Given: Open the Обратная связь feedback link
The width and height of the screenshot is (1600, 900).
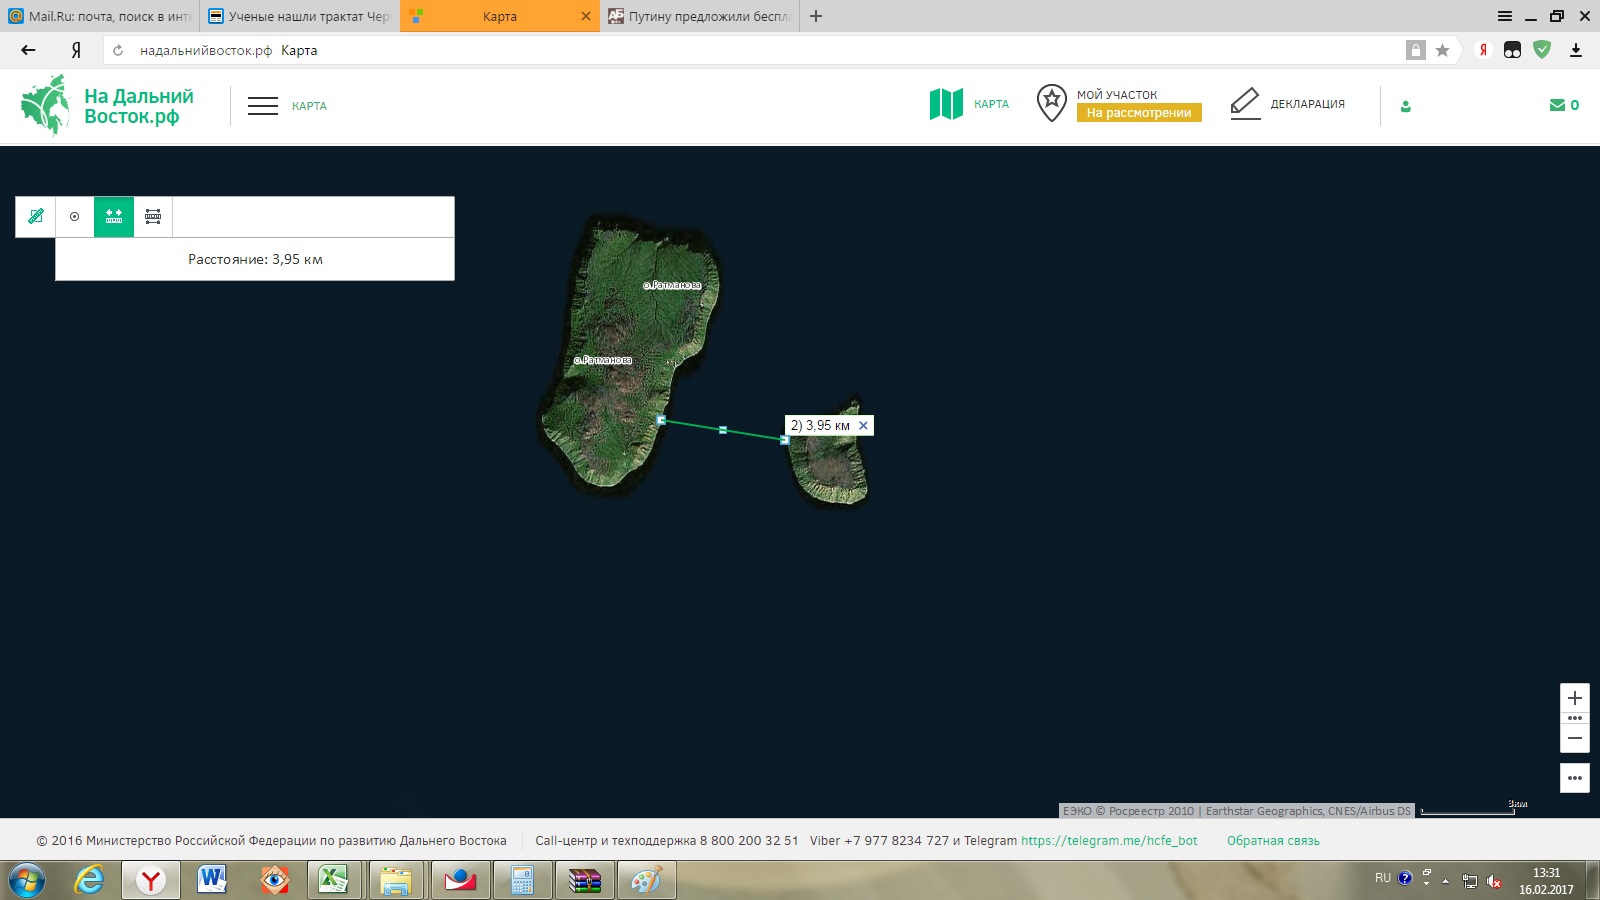Looking at the screenshot, I should pos(1273,841).
